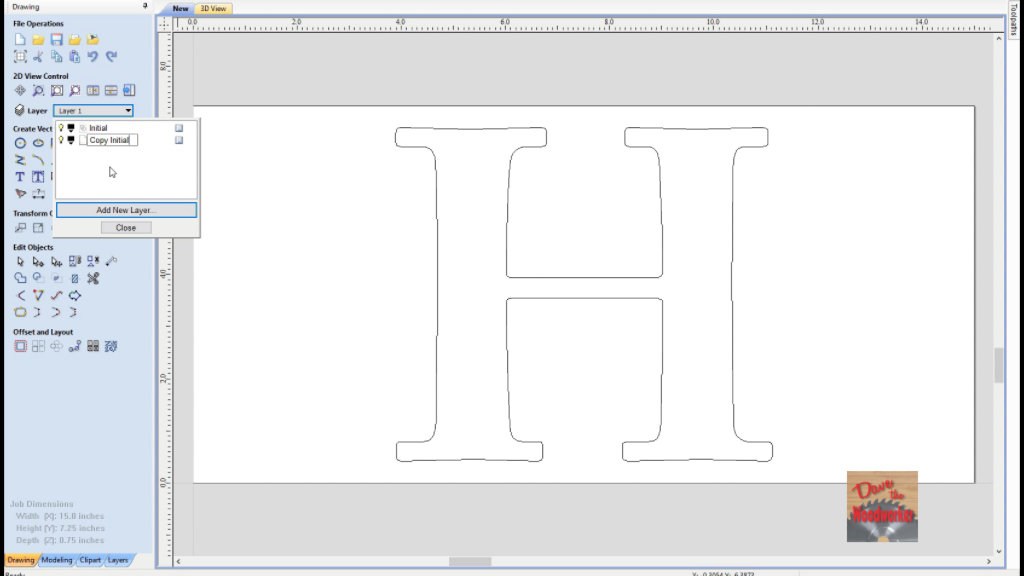Select the Draw Ellipse tool
The image size is (1024, 576).
(39, 143)
